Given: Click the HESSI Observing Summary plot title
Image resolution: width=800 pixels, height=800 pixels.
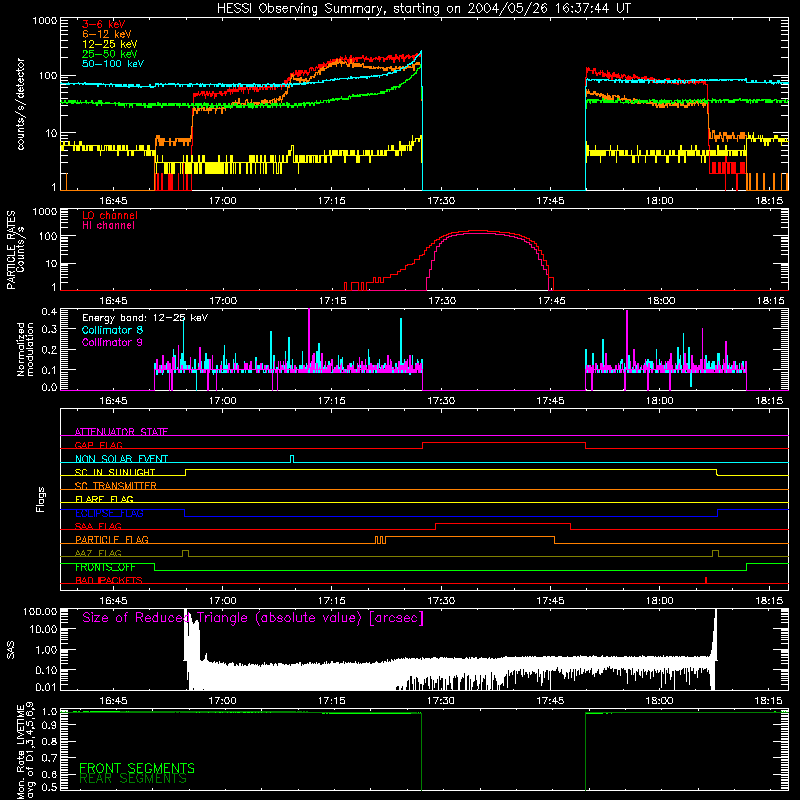Looking at the screenshot, I should pos(424,9).
